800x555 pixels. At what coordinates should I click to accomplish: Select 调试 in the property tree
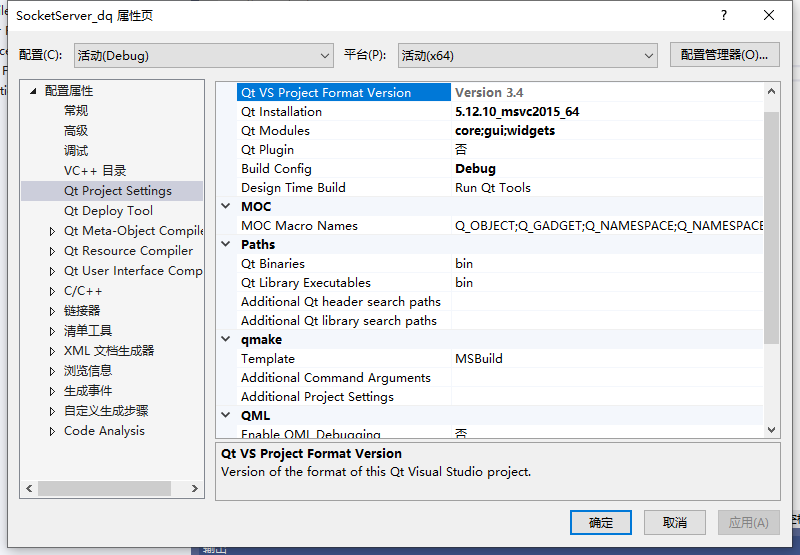76,150
